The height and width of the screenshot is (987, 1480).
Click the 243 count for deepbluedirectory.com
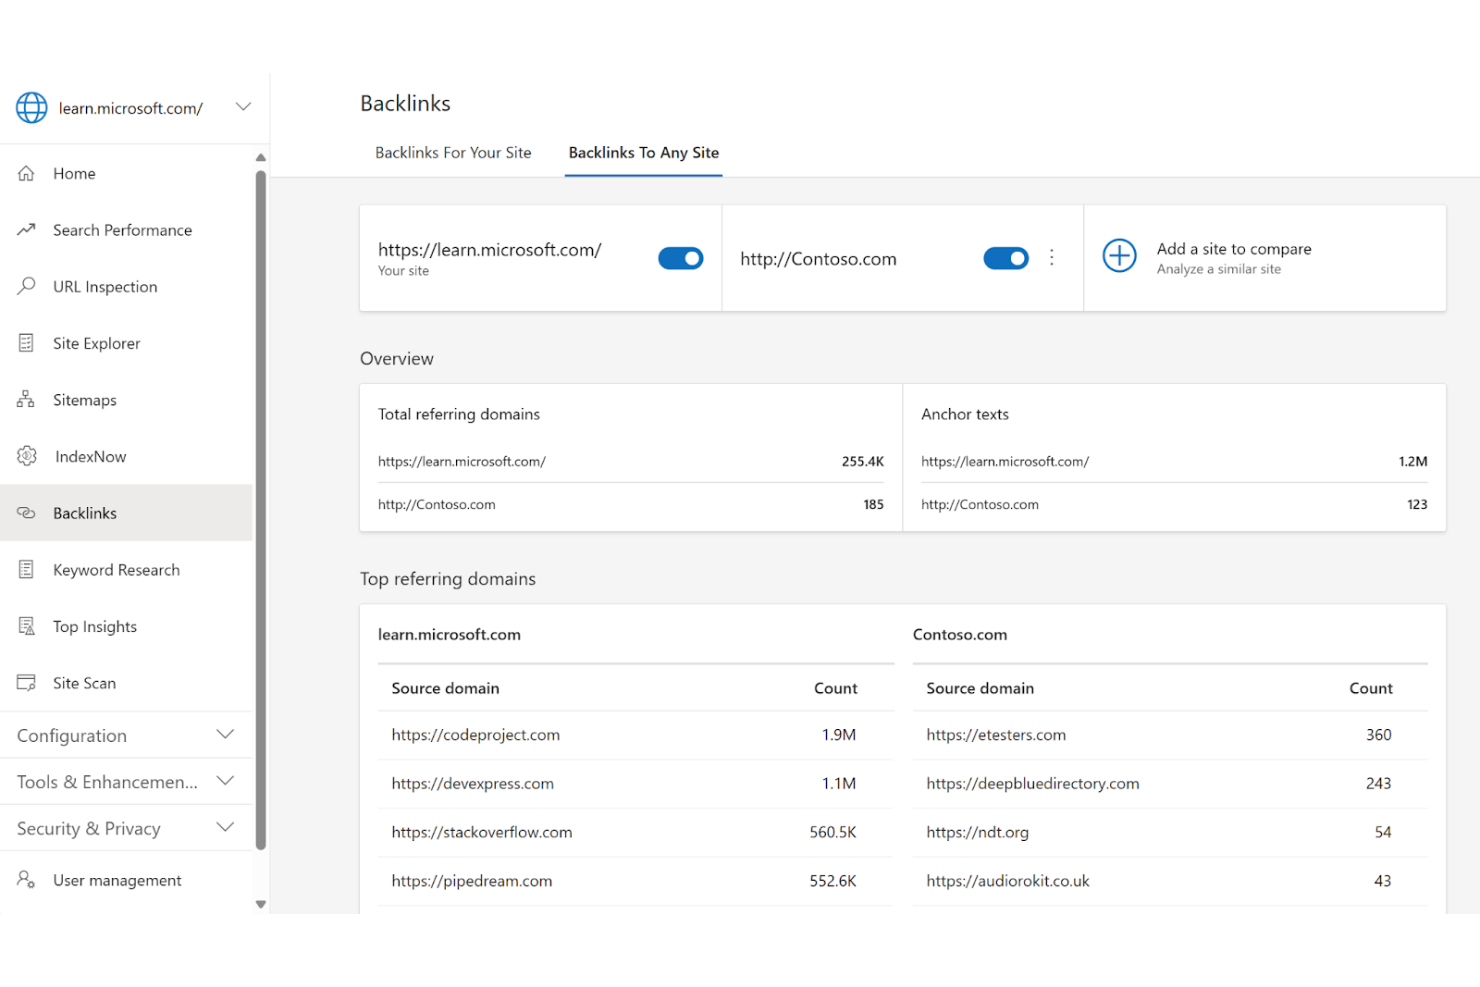[1379, 784]
